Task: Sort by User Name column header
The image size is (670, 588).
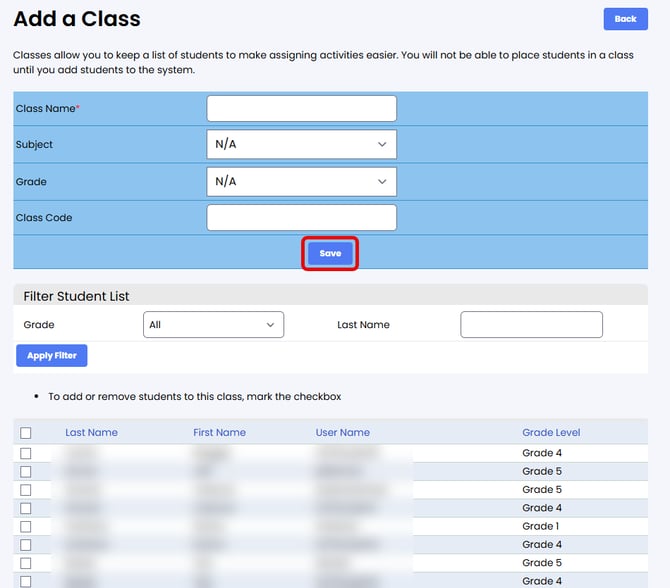Action: (342, 433)
